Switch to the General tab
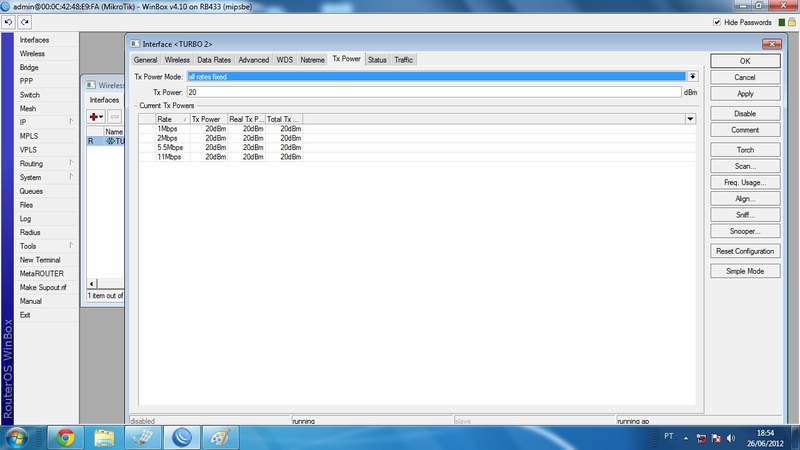 [145, 60]
